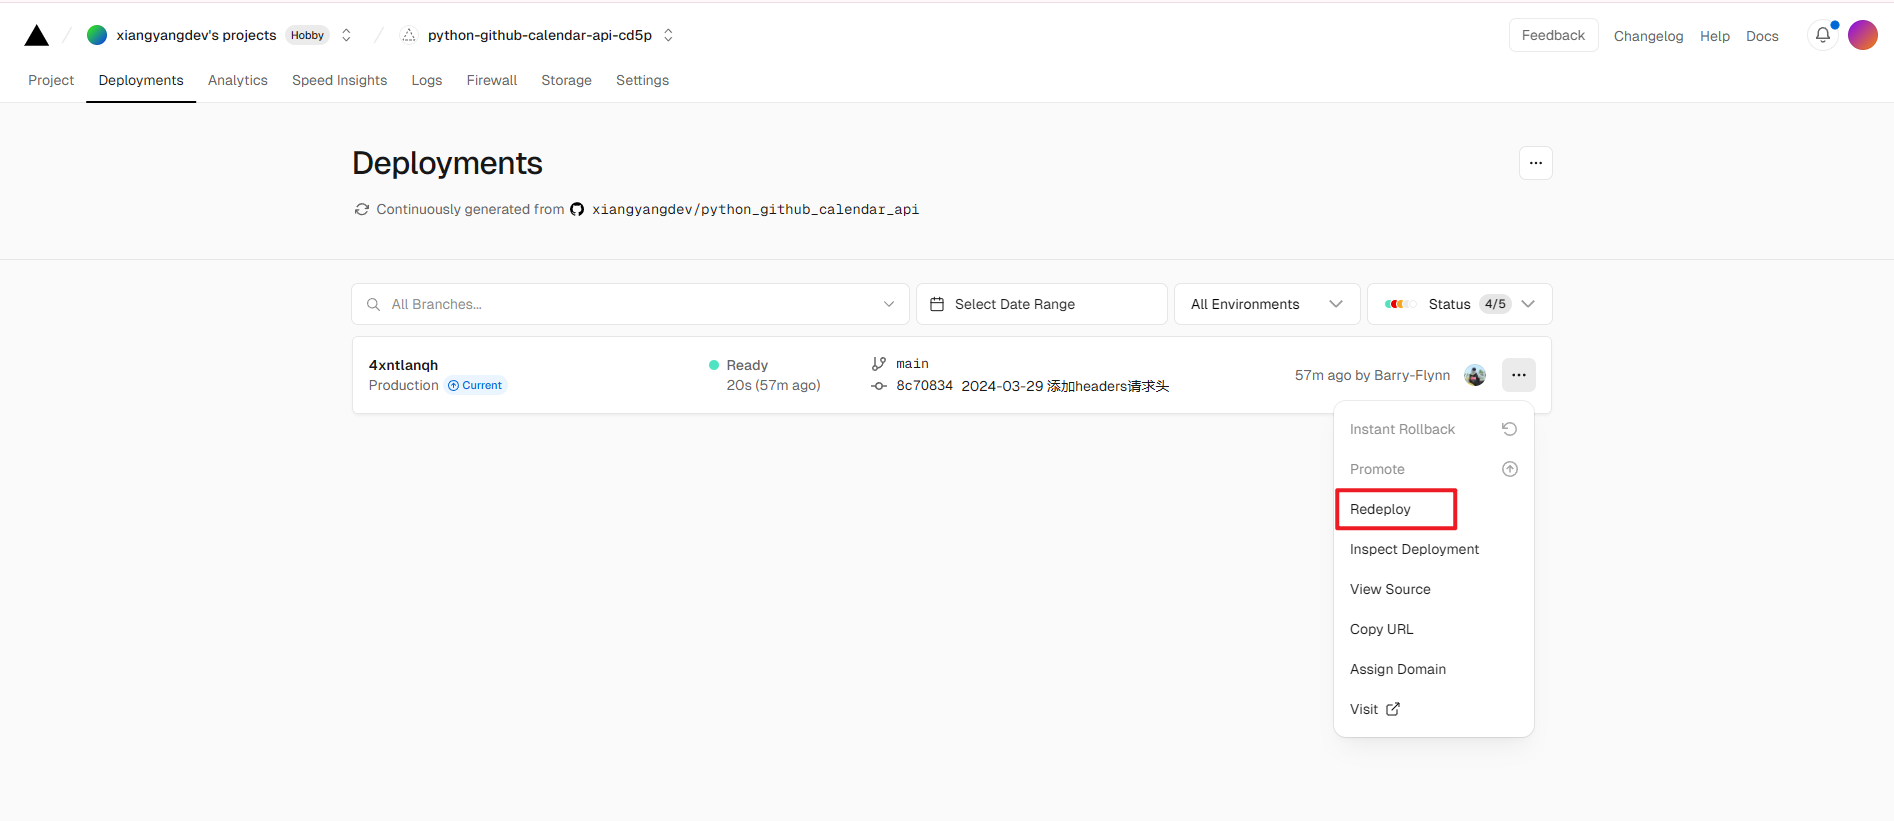Open the Settings tab
This screenshot has height=821, width=1894.
[642, 80]
